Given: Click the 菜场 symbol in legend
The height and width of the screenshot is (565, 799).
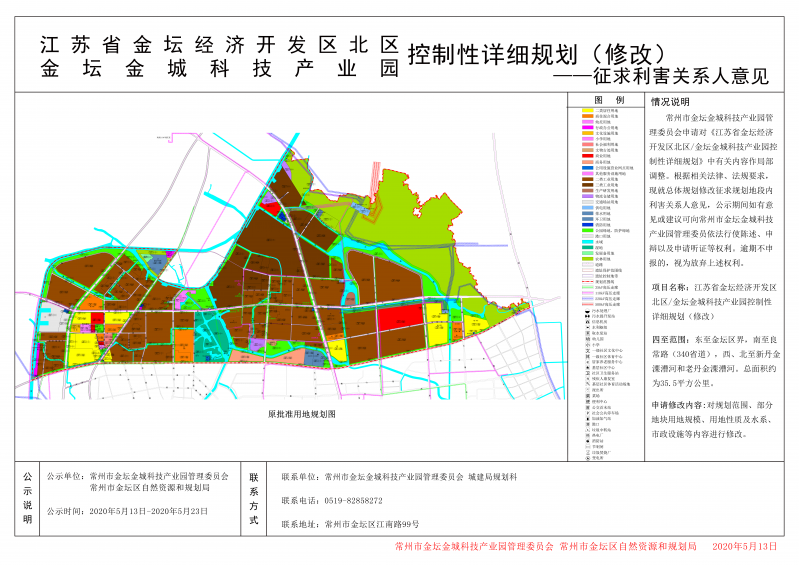Looking at the screenshot, I should pos(588,396).
